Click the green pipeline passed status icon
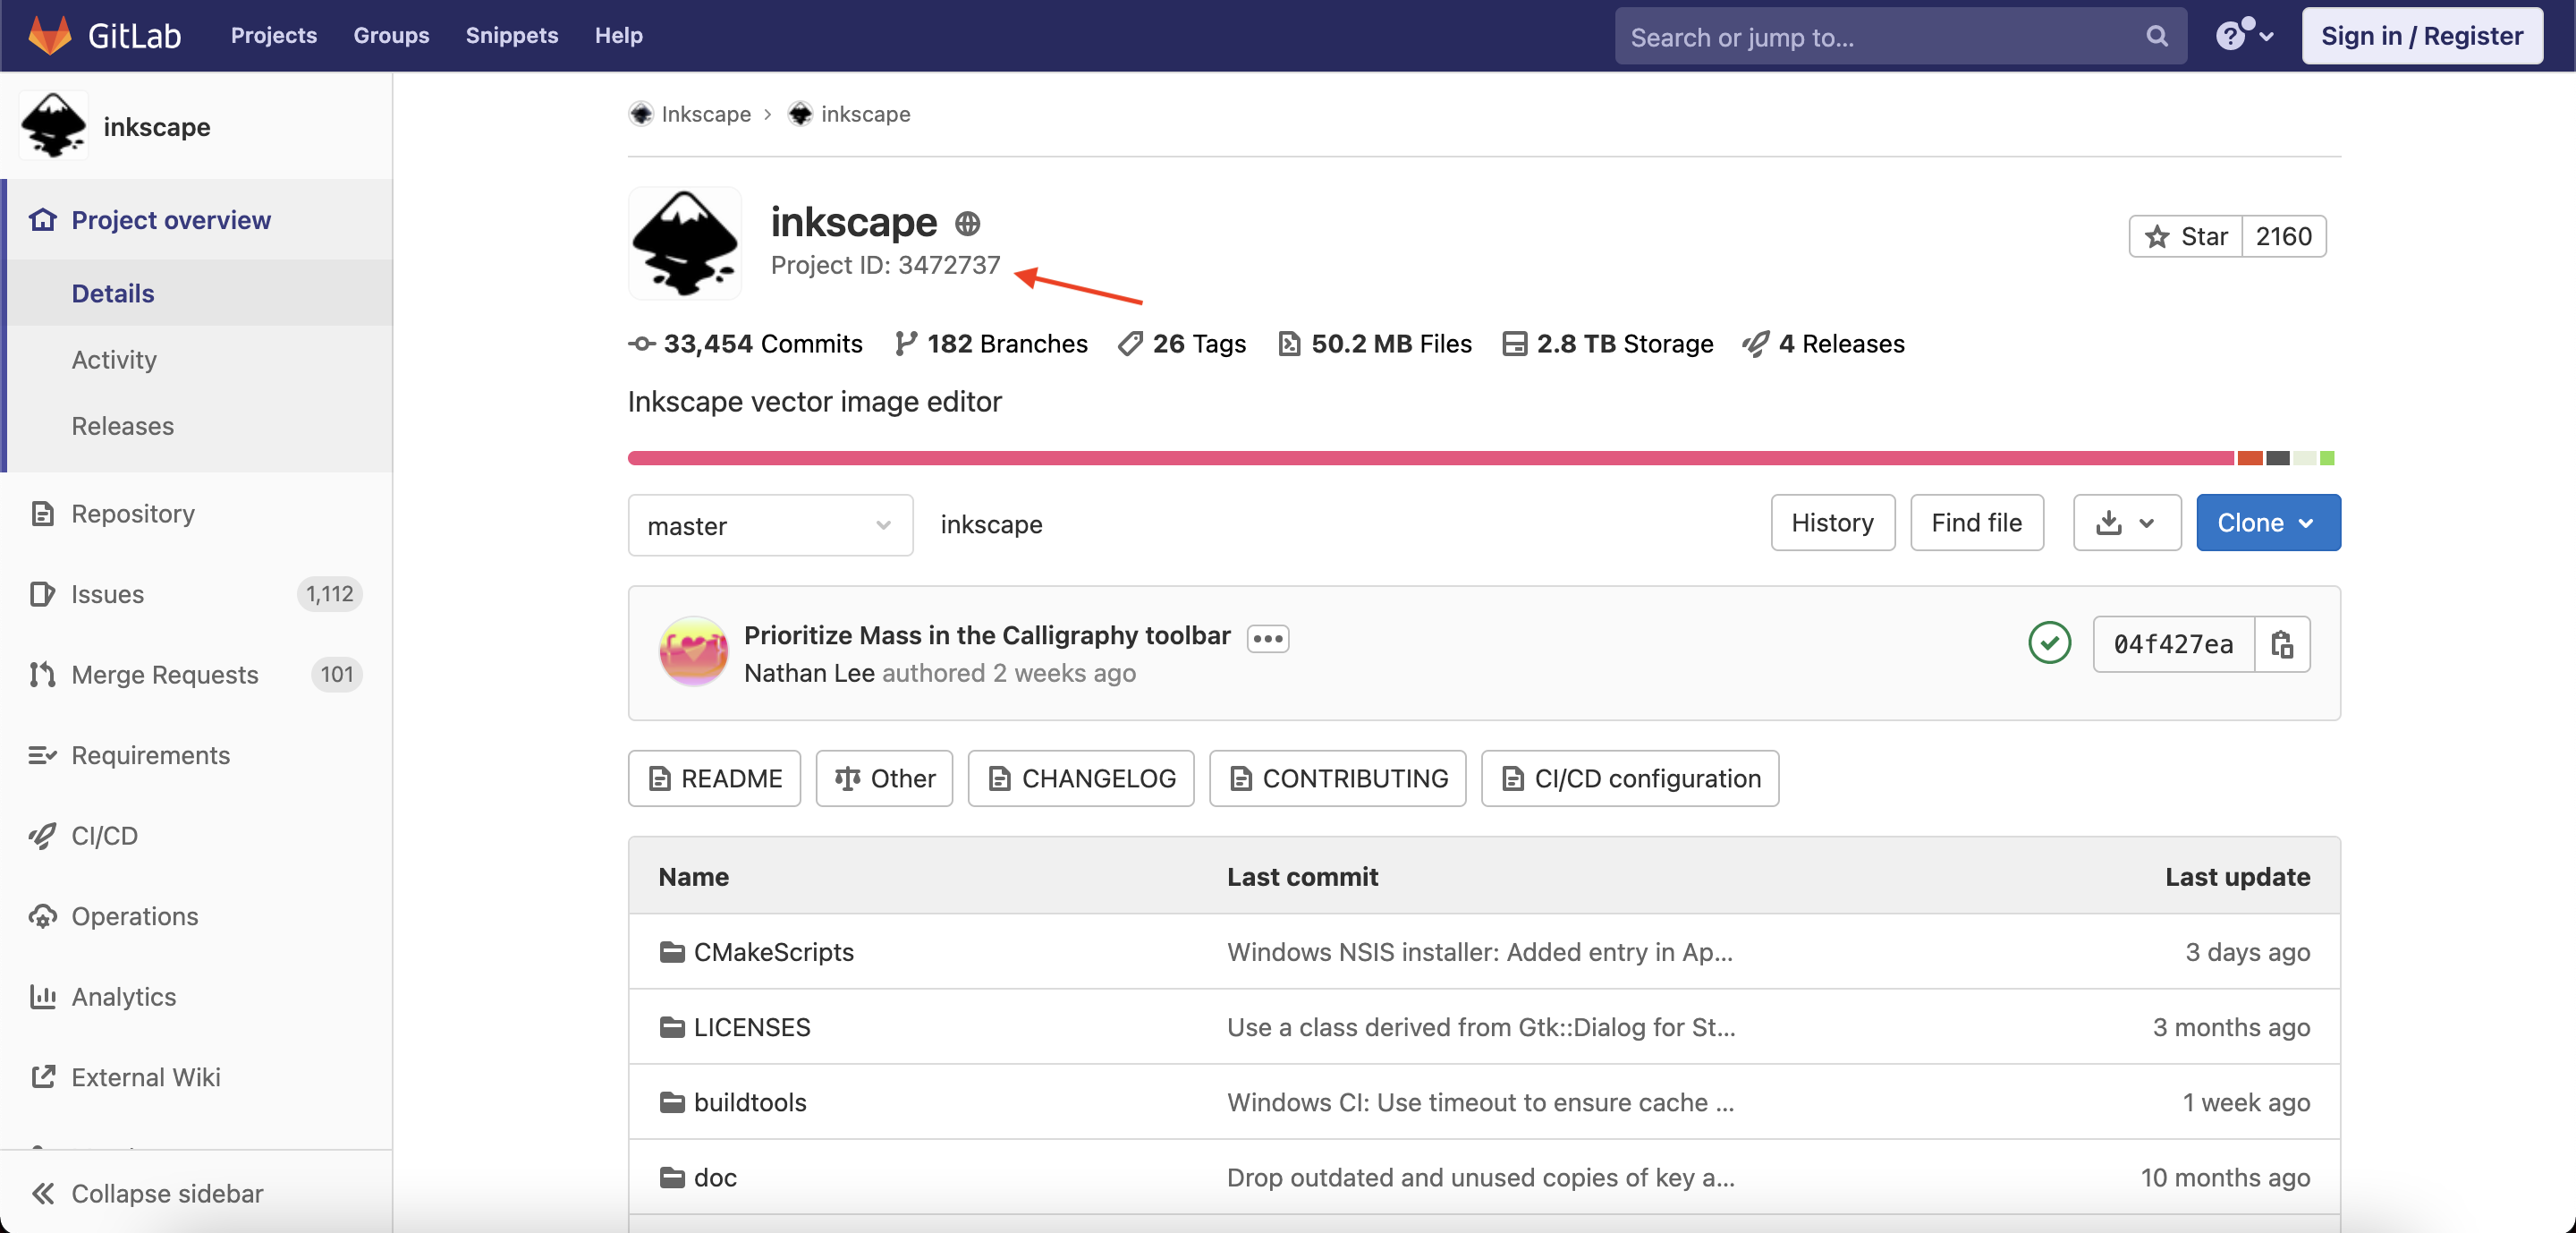This screenshot has height=1233, width=2576. (x=2049, y=643)
